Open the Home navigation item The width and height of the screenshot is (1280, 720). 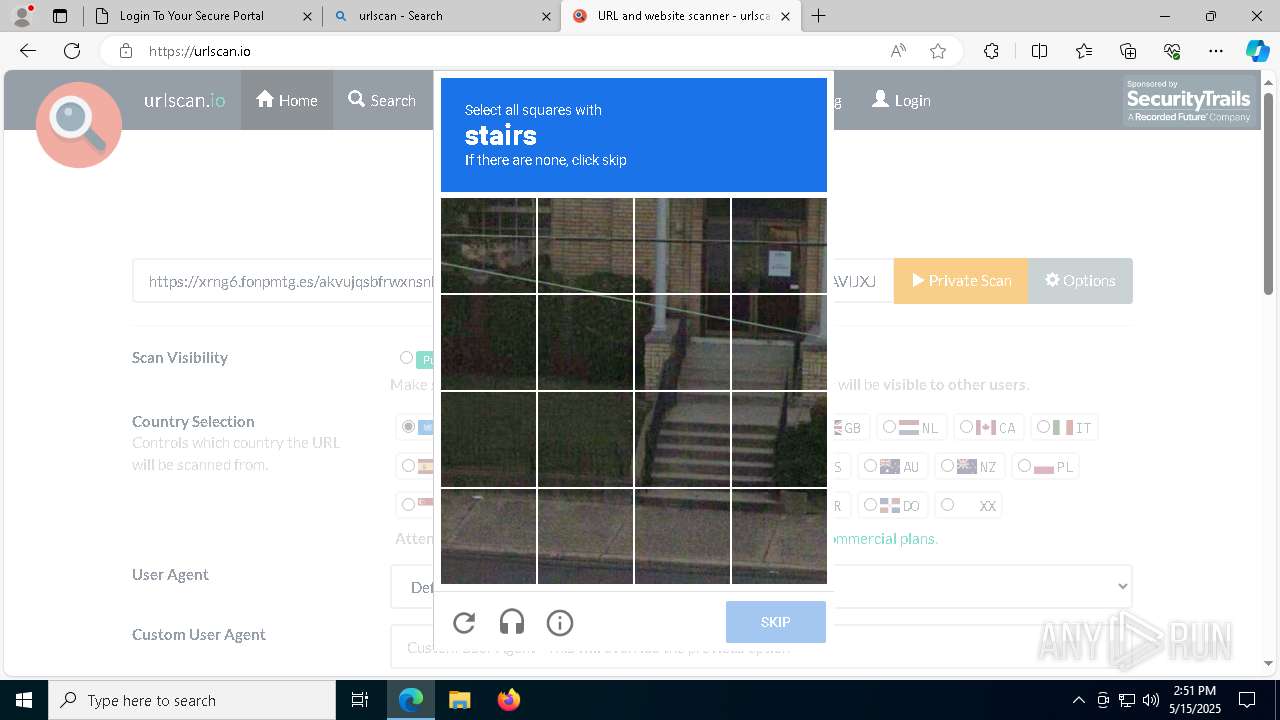click(x=287, y=100)
